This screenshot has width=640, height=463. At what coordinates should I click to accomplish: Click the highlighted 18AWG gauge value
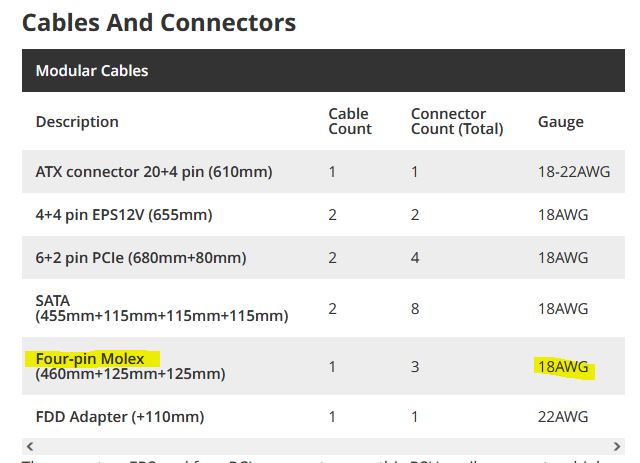tap(563, 367)
